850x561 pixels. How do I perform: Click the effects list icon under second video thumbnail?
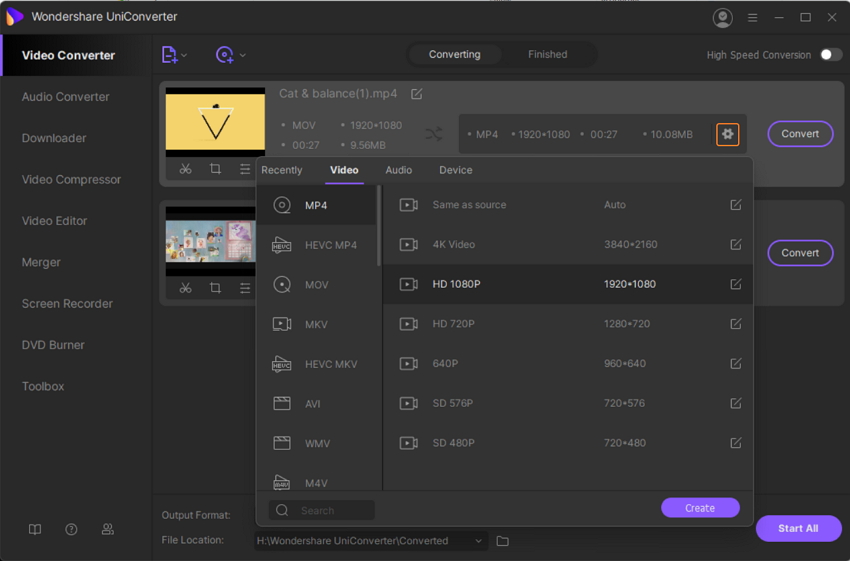coord(245,288)
